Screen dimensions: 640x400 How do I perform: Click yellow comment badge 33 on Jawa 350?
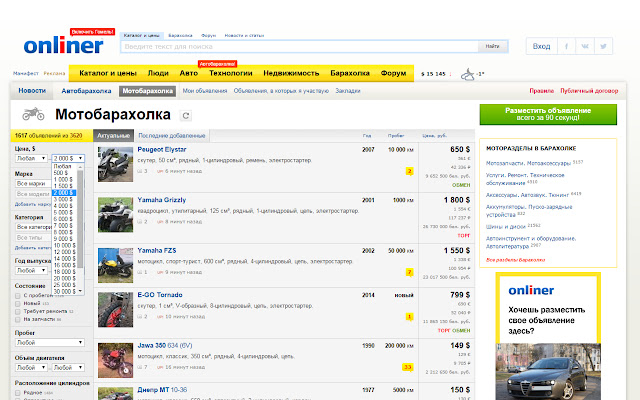(407, 367)
